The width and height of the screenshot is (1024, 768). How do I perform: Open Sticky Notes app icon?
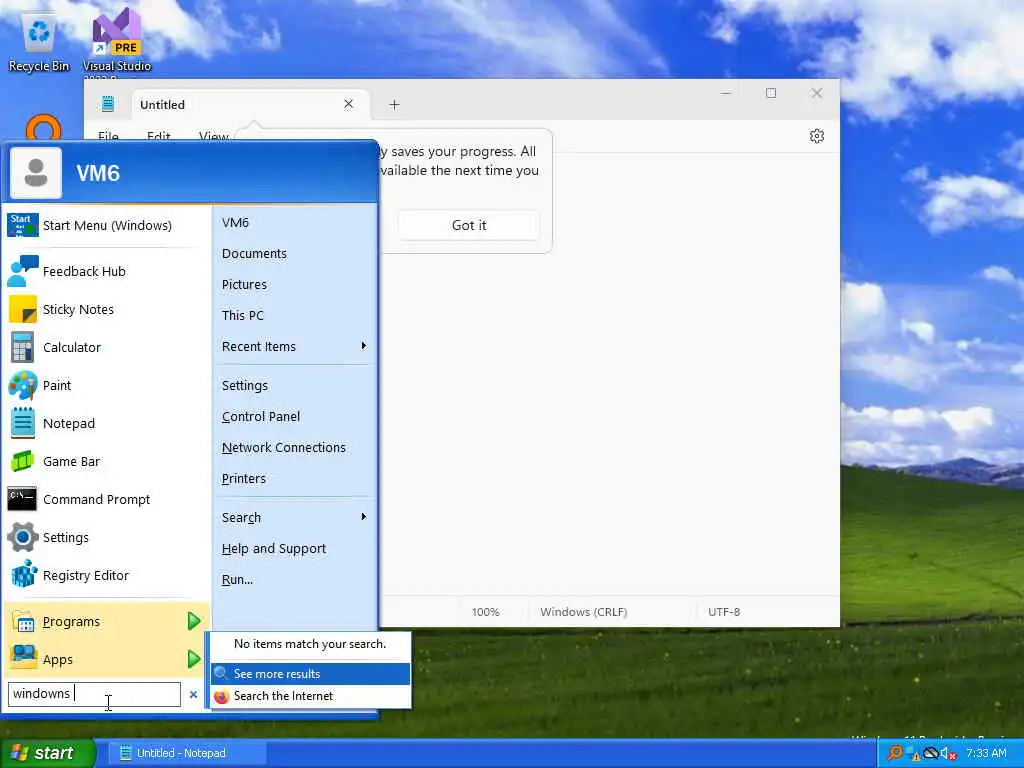click(x=22, y=310)
